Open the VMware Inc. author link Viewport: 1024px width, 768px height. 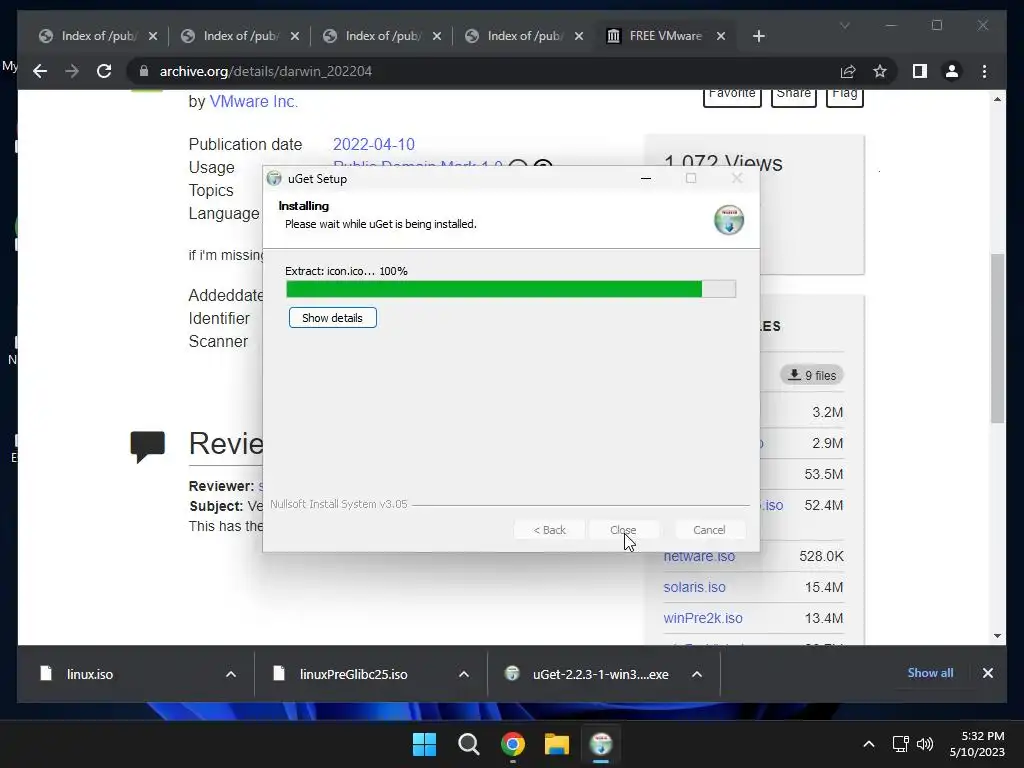pyautogui.click(x=253, y=101)
